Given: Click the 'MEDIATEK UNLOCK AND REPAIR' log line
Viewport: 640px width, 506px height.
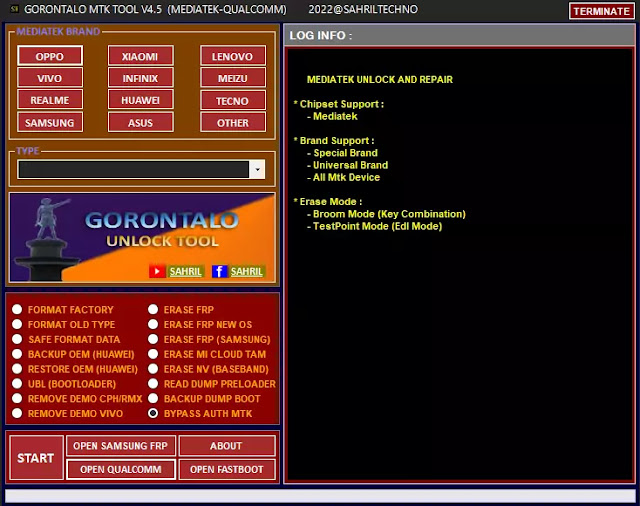Looking at the screenshot, I should pos(380,80).
